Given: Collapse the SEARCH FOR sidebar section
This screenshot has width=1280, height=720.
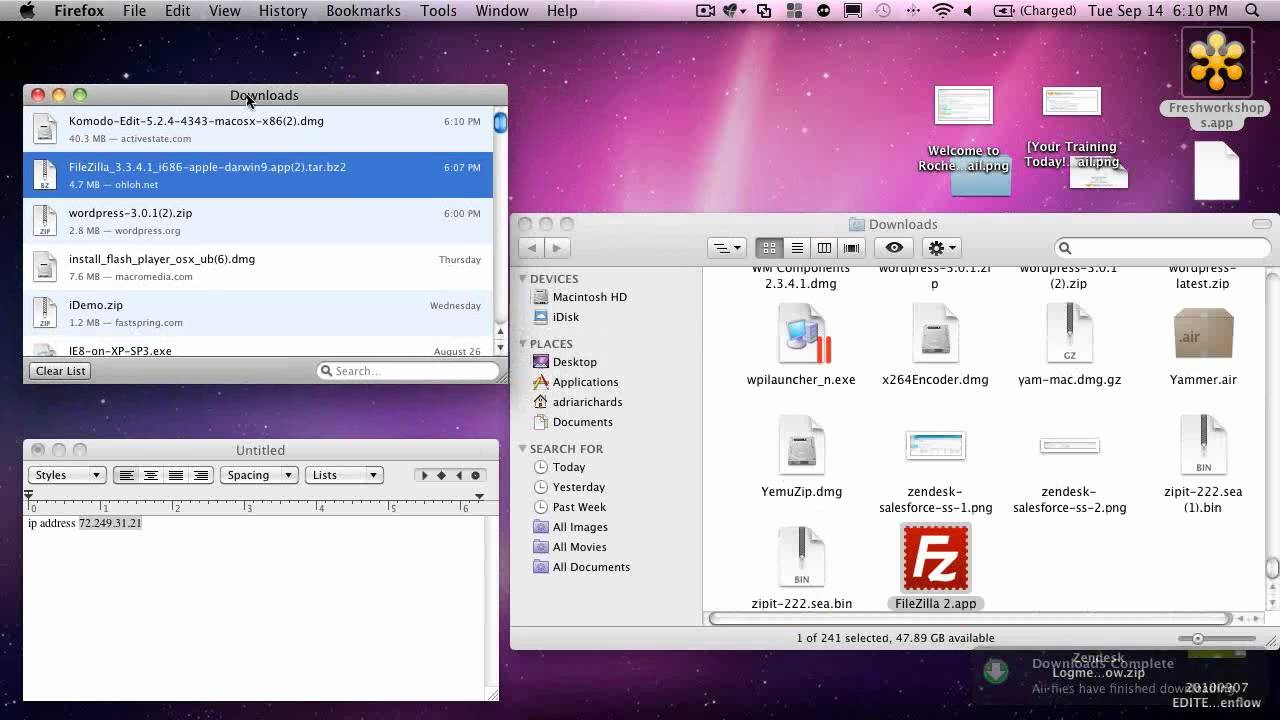Looking at the screenshot, I should [523, 449].
